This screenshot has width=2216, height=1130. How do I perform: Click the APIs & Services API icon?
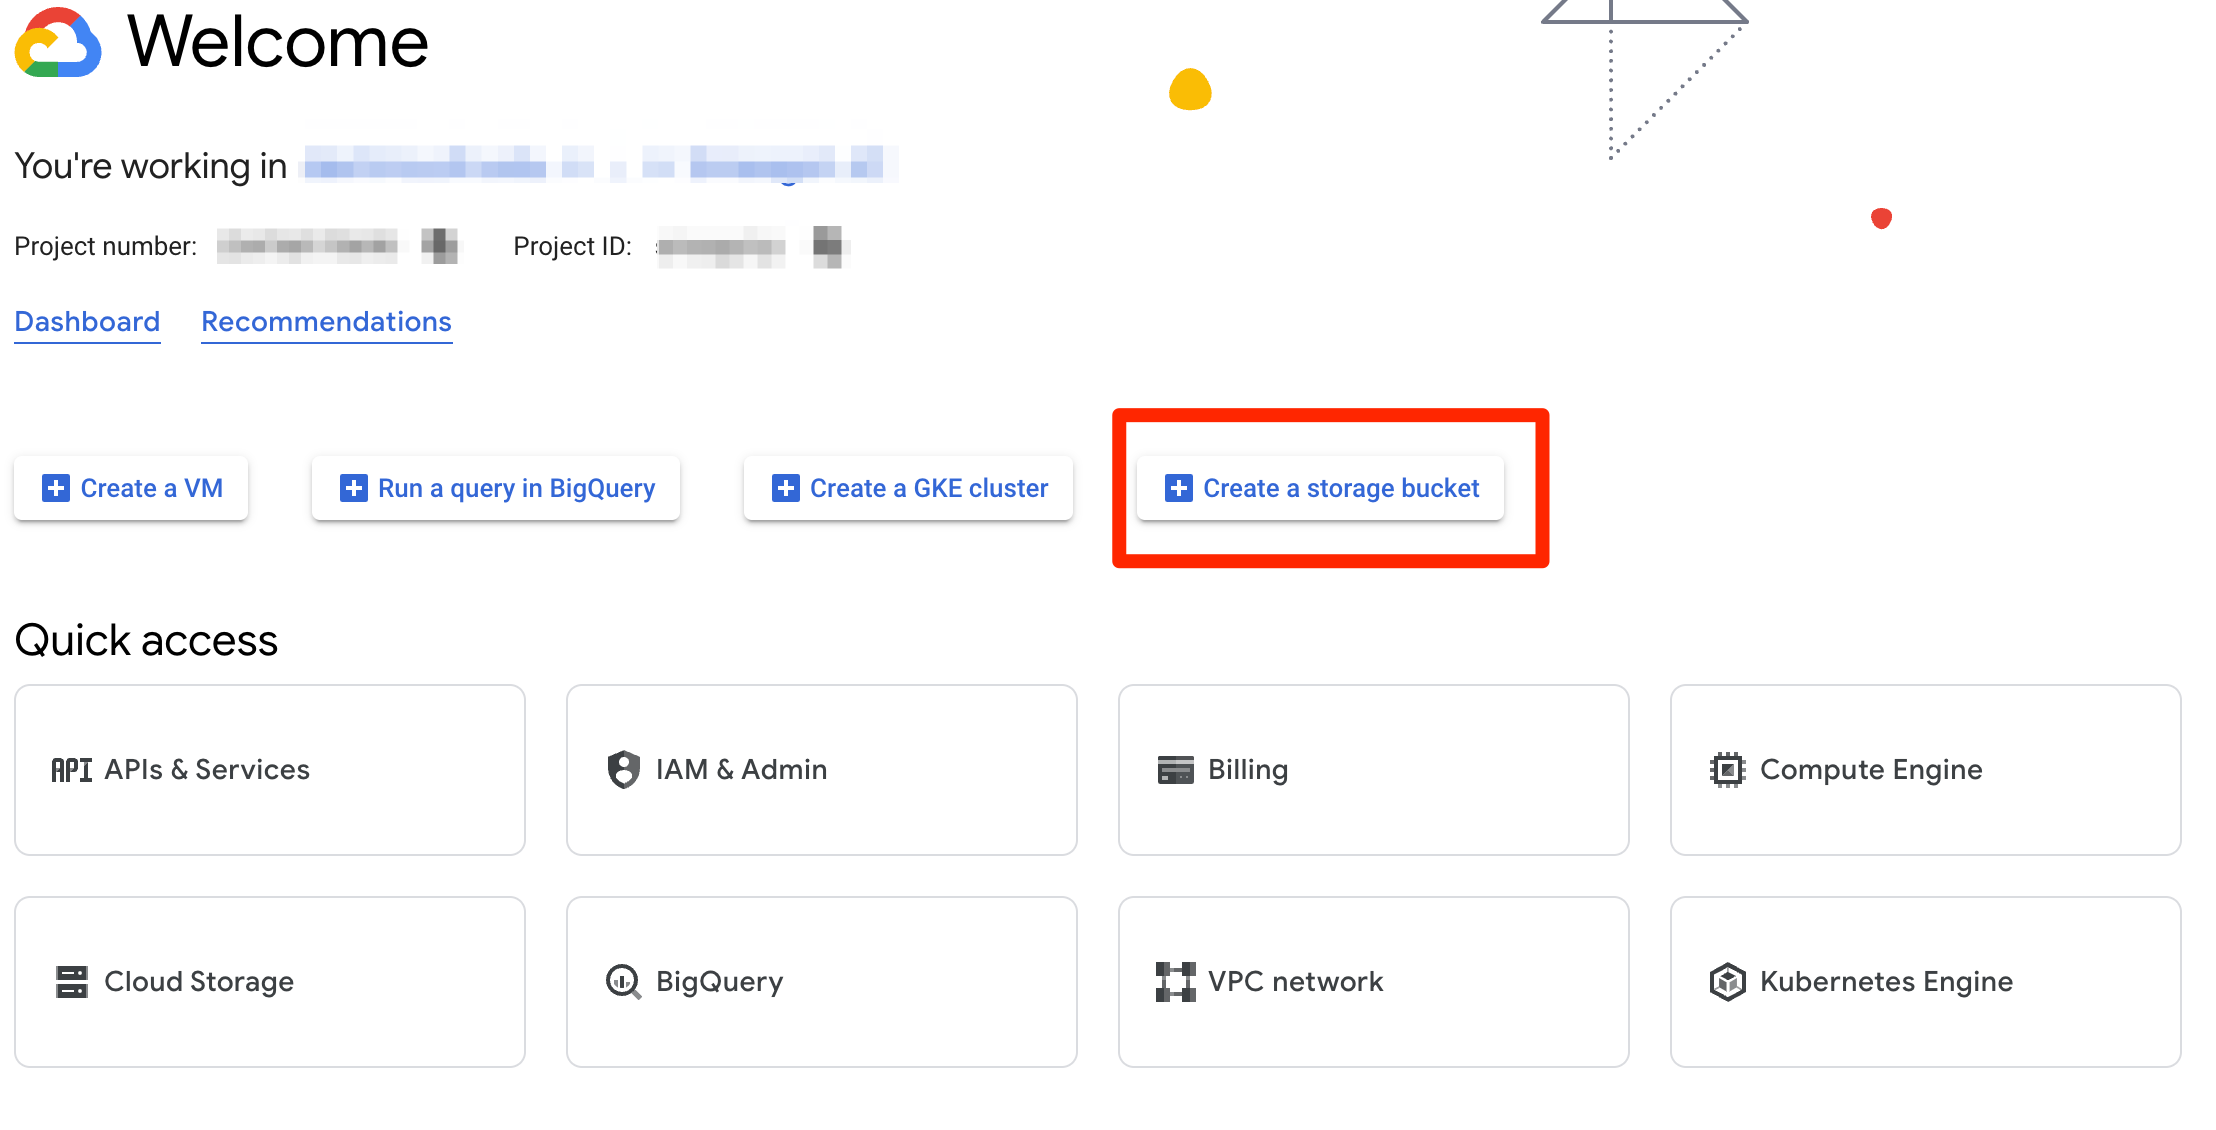pyautogui.click(x=72, y=770)
